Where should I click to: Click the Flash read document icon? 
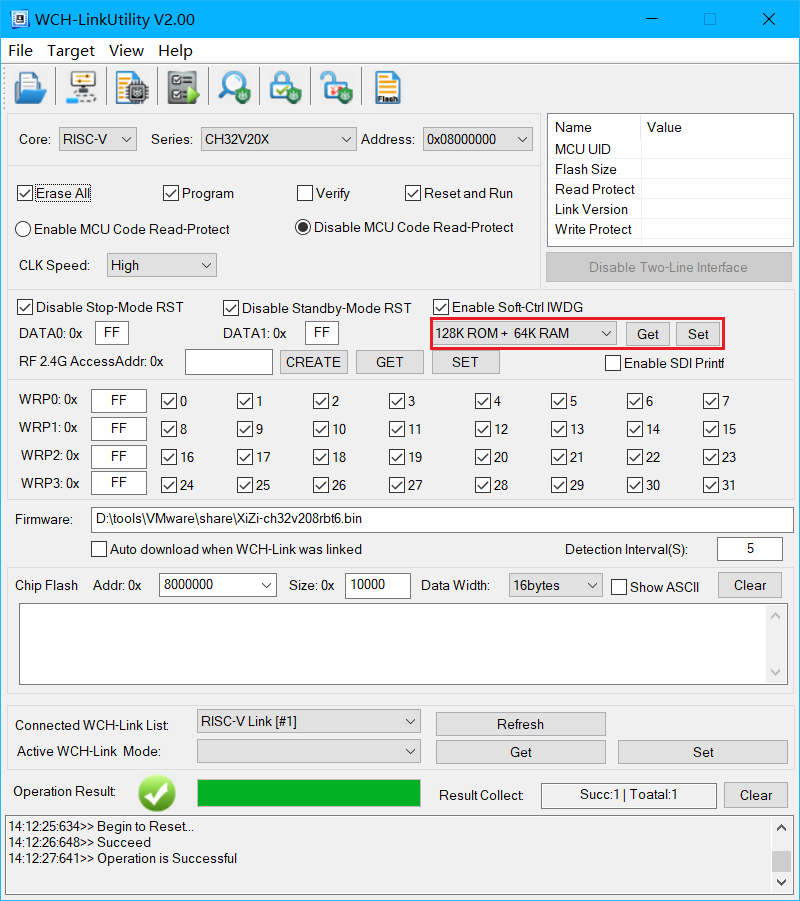pos(387,87)
